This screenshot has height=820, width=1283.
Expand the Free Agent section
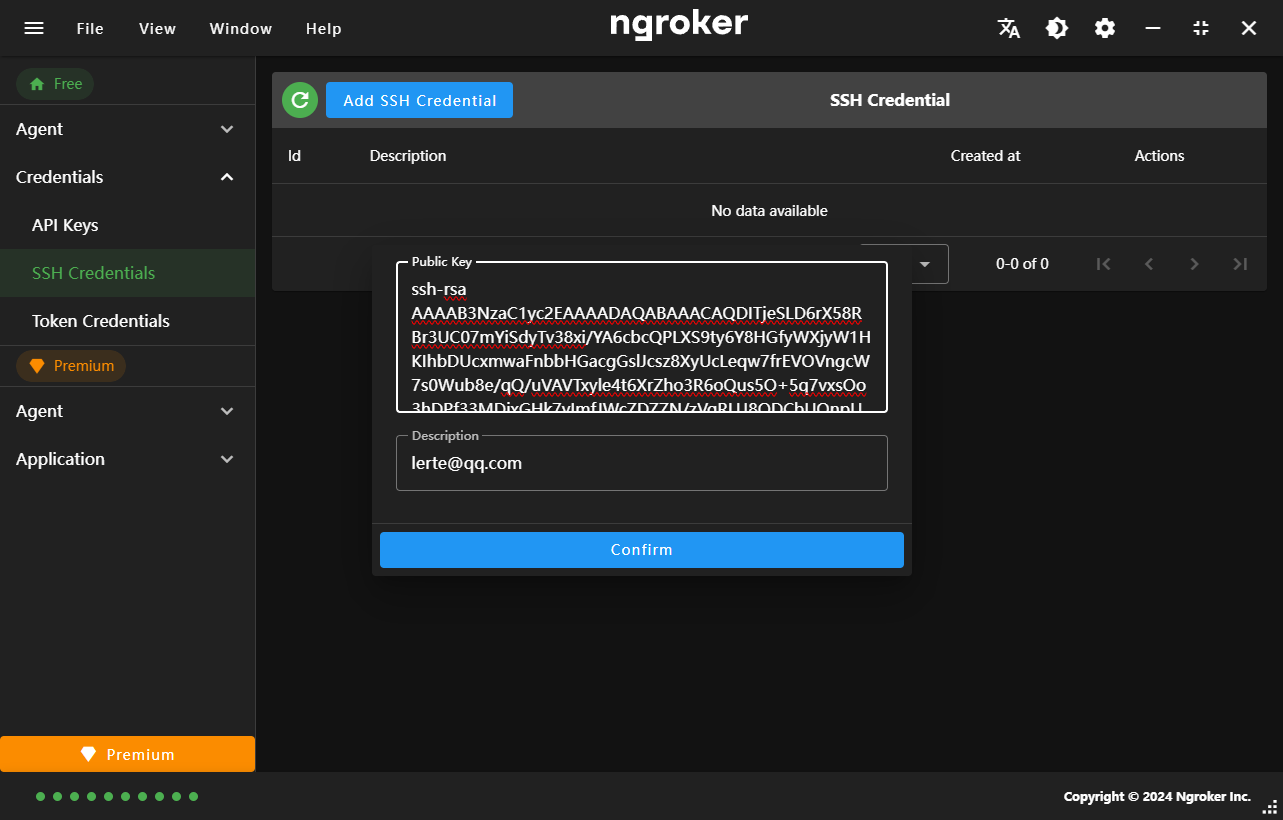pyautogui.click(x=128, y=129)
